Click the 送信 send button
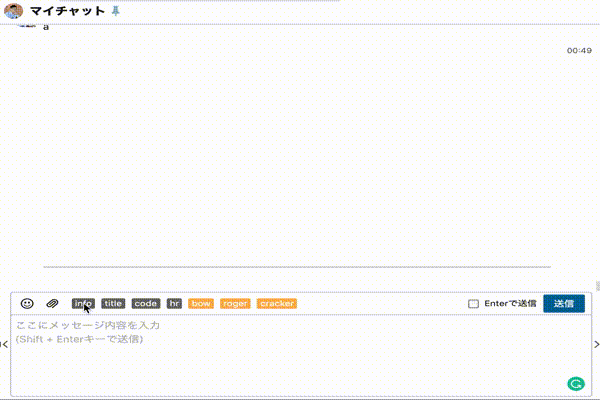Viewport: 600px width, 400px height. click(564, 304)
